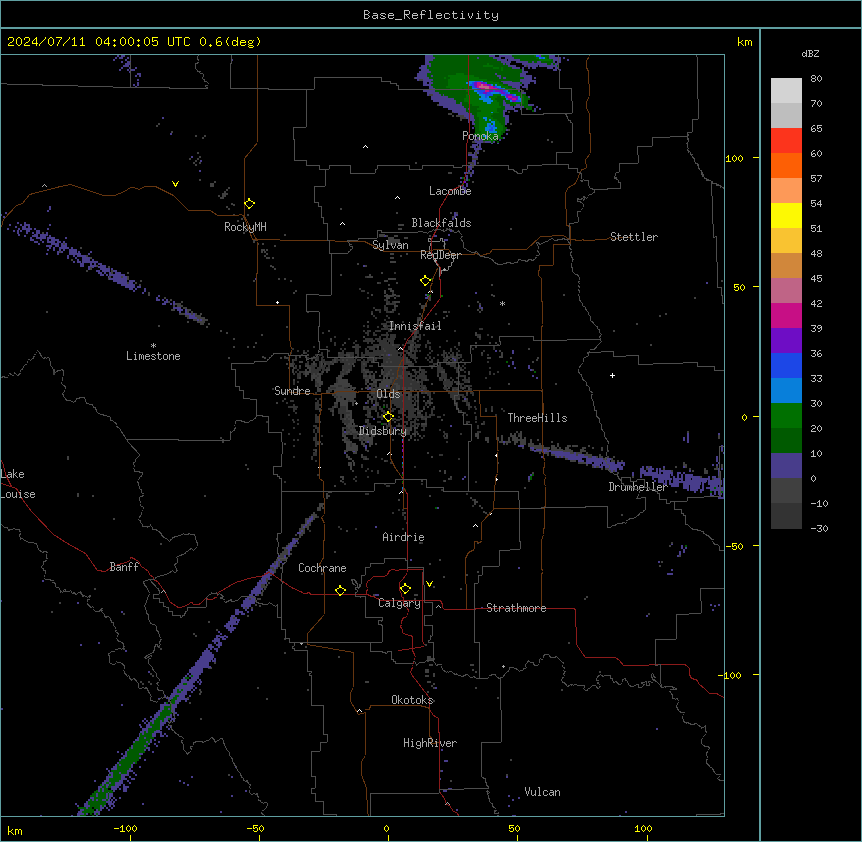
Task: Click the asterisk marker above Limestone
Action: pos(153,346)
